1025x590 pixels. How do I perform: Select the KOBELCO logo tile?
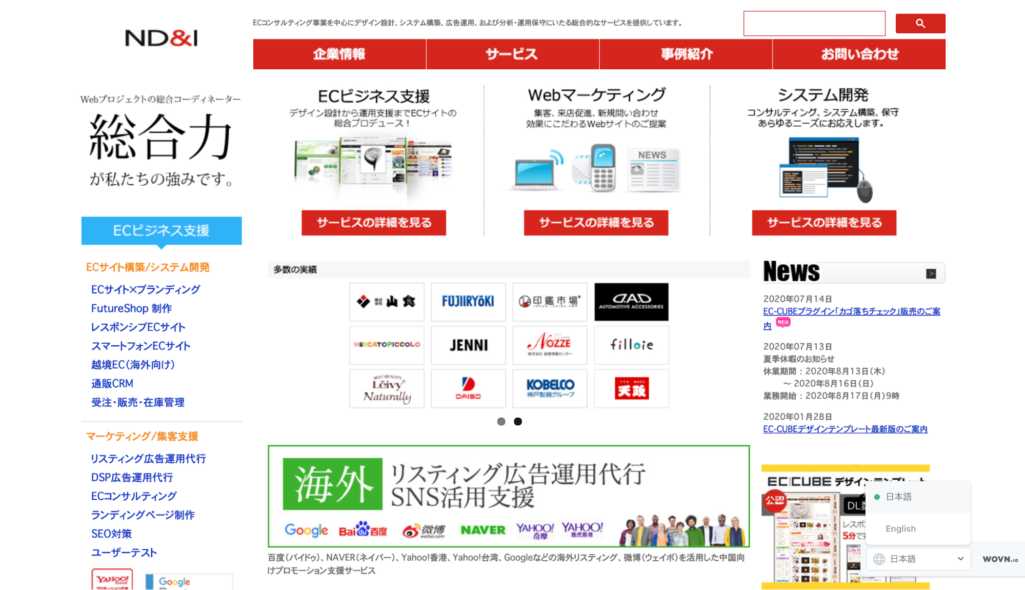point(549,388)
